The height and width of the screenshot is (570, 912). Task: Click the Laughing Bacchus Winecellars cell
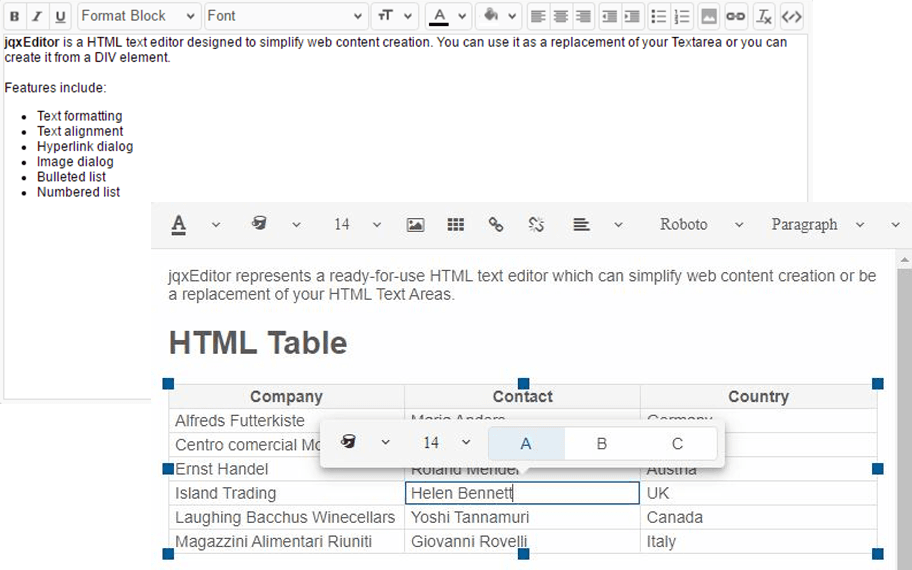pyautogui.click(x=286, y=518)
